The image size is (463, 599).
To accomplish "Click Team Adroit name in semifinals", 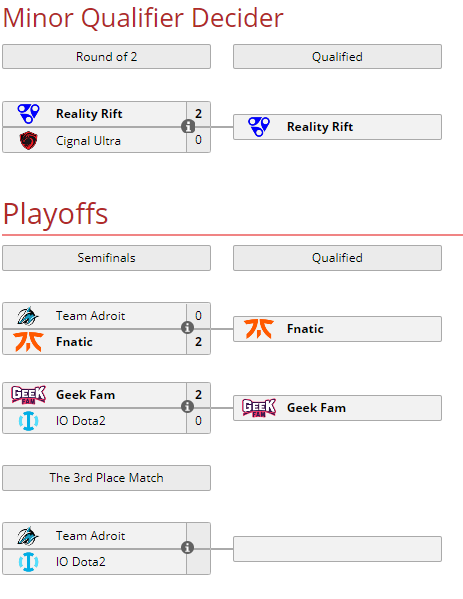I will [91, 316].
